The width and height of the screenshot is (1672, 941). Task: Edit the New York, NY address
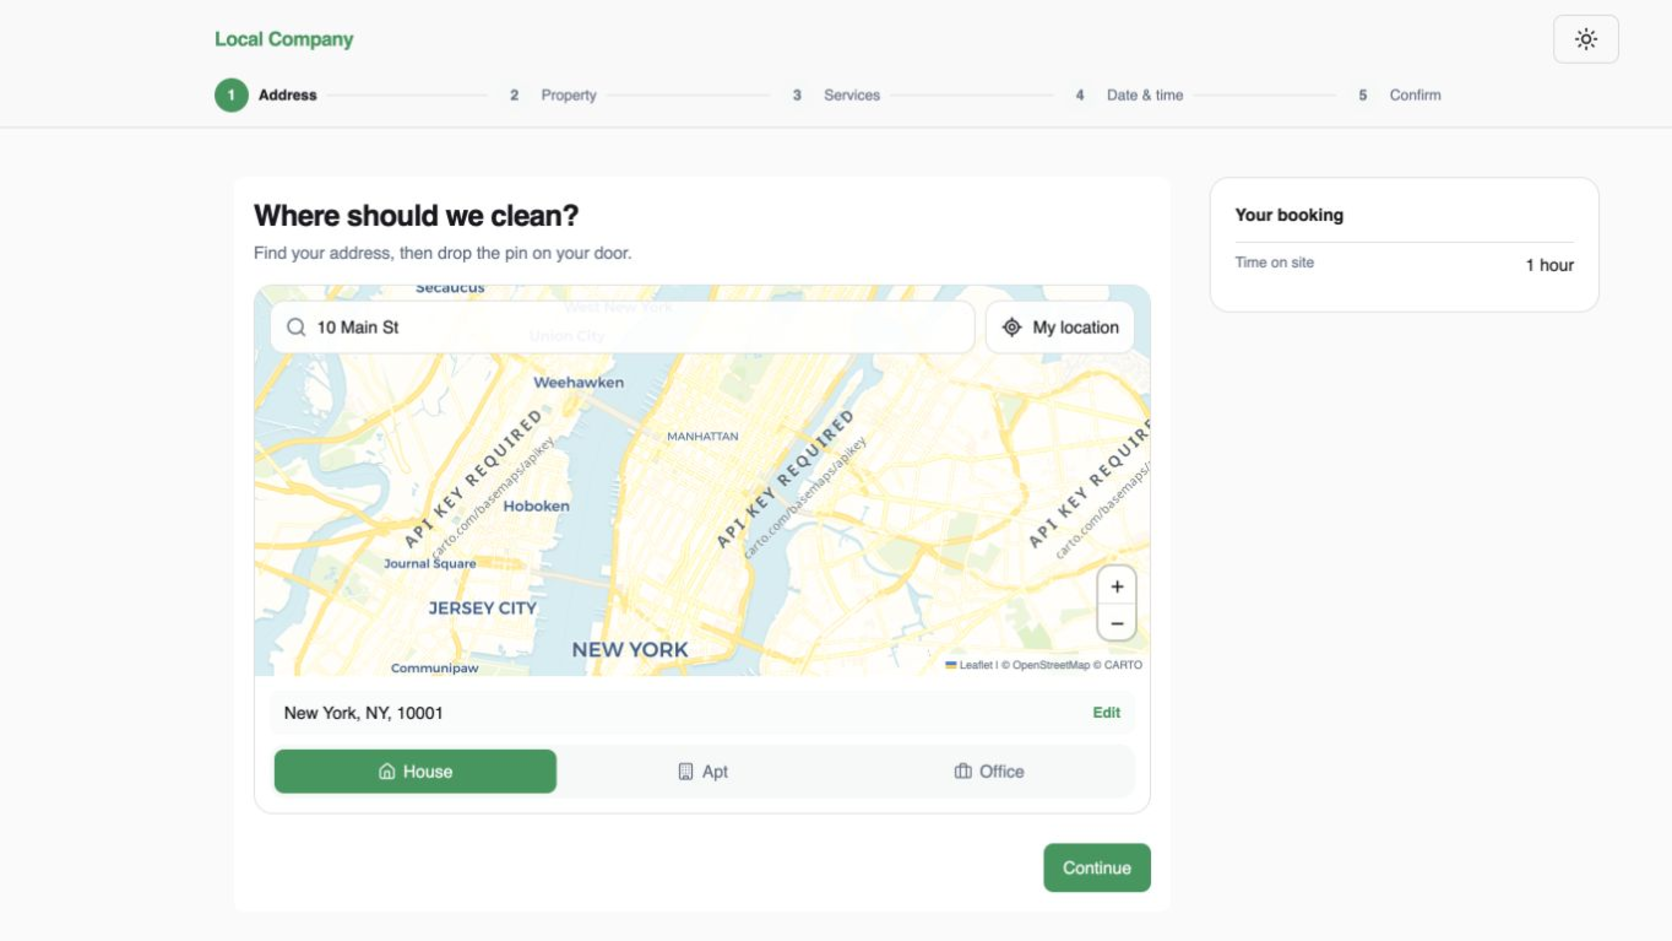[x=1105, y=712]
